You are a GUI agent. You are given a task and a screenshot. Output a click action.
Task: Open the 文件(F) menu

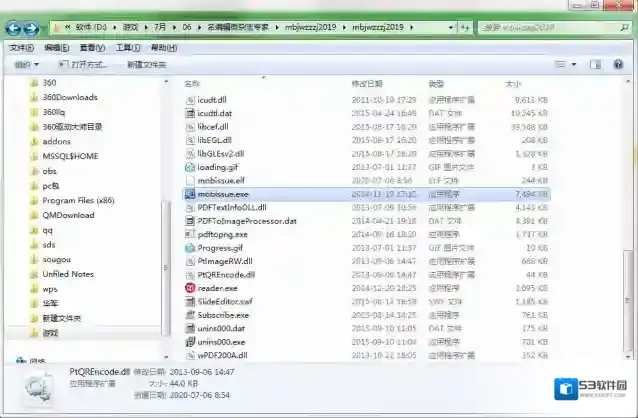pyautogui.click(x=22, y=48)
